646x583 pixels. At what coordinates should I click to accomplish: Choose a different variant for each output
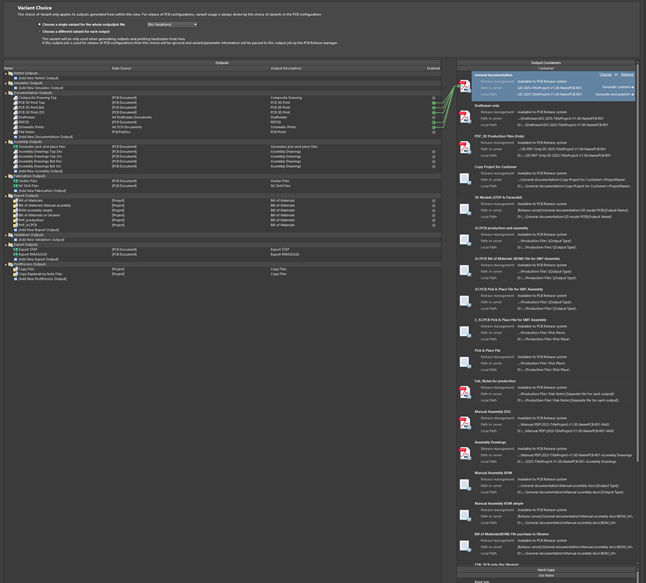(x=39, y=31)
